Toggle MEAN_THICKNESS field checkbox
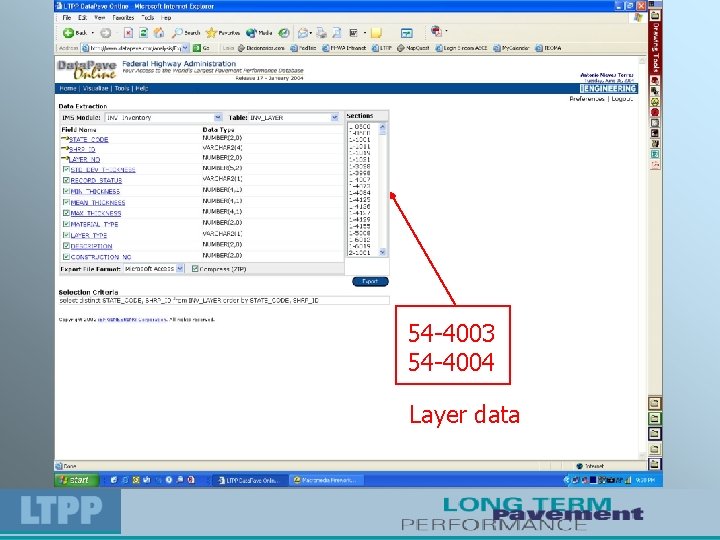This screenshot has height=540, width=720. point(66,202)
